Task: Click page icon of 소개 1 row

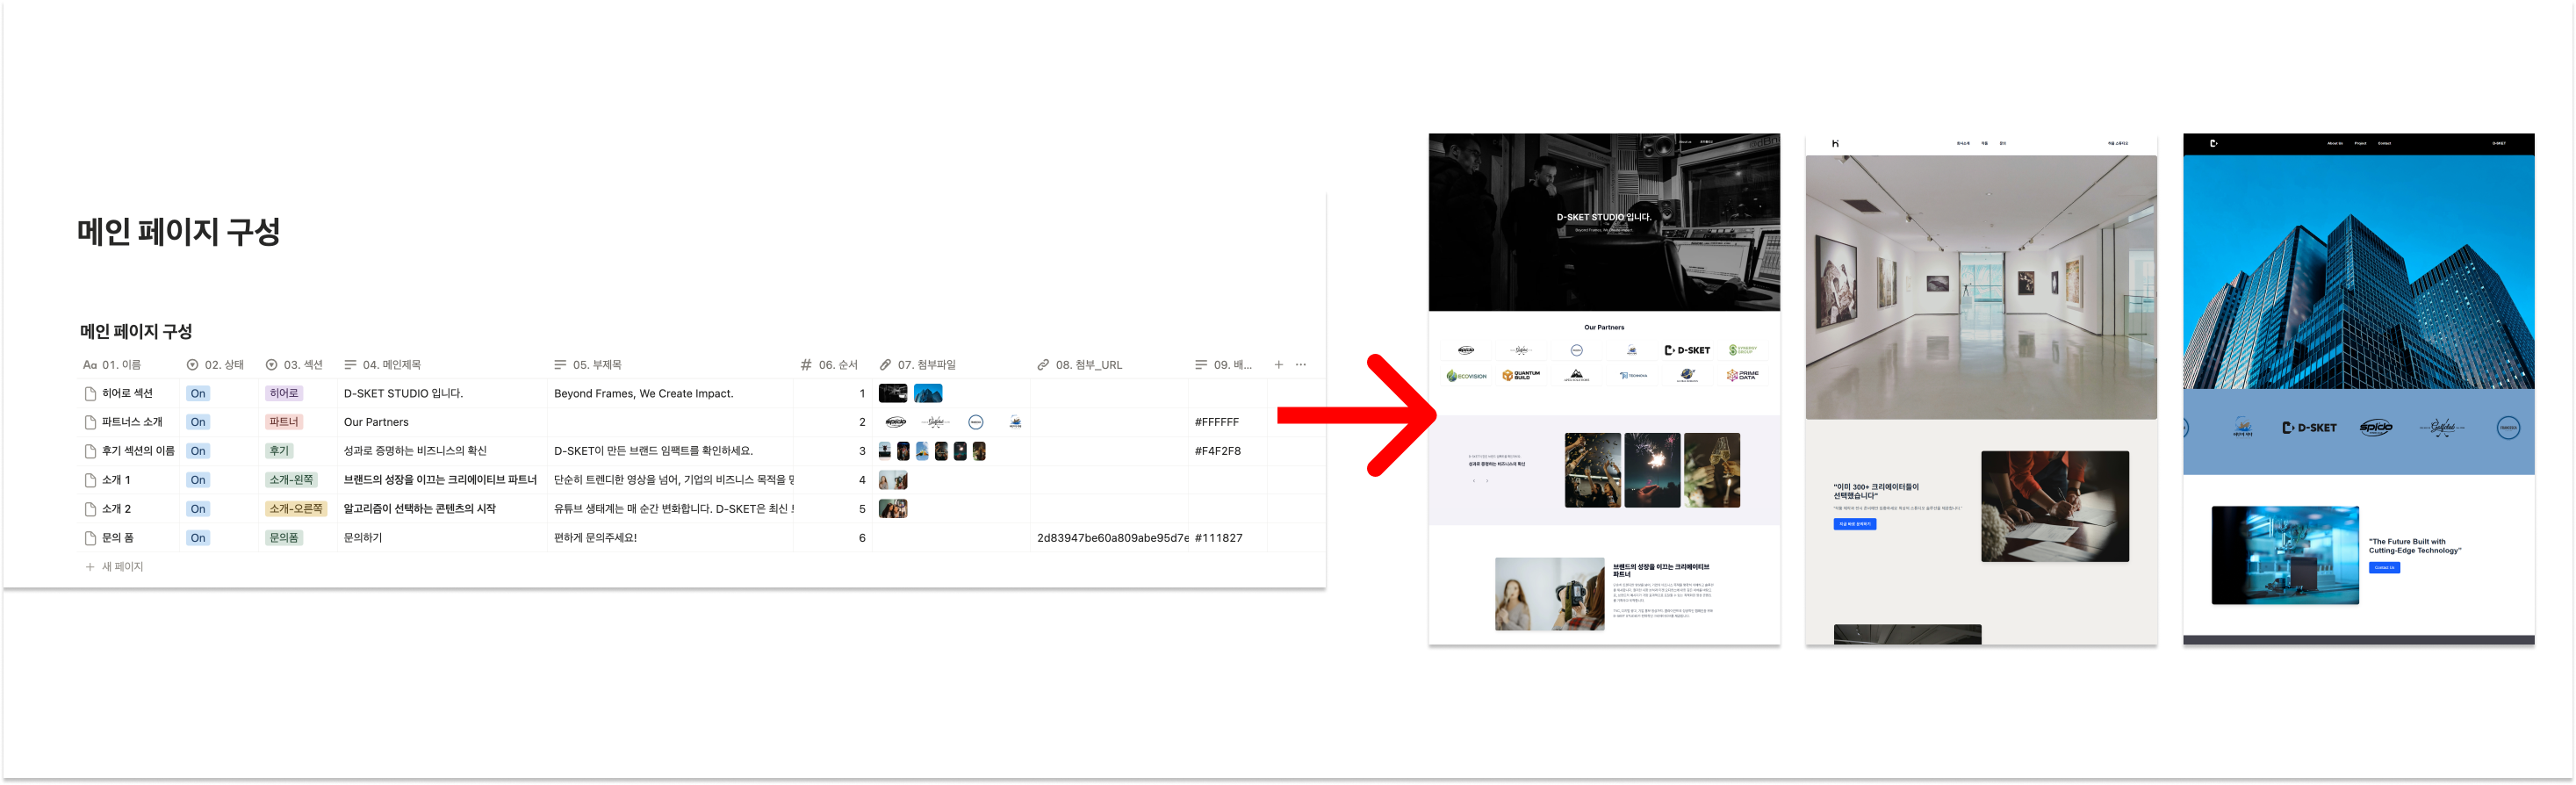Action: point(90,481)
